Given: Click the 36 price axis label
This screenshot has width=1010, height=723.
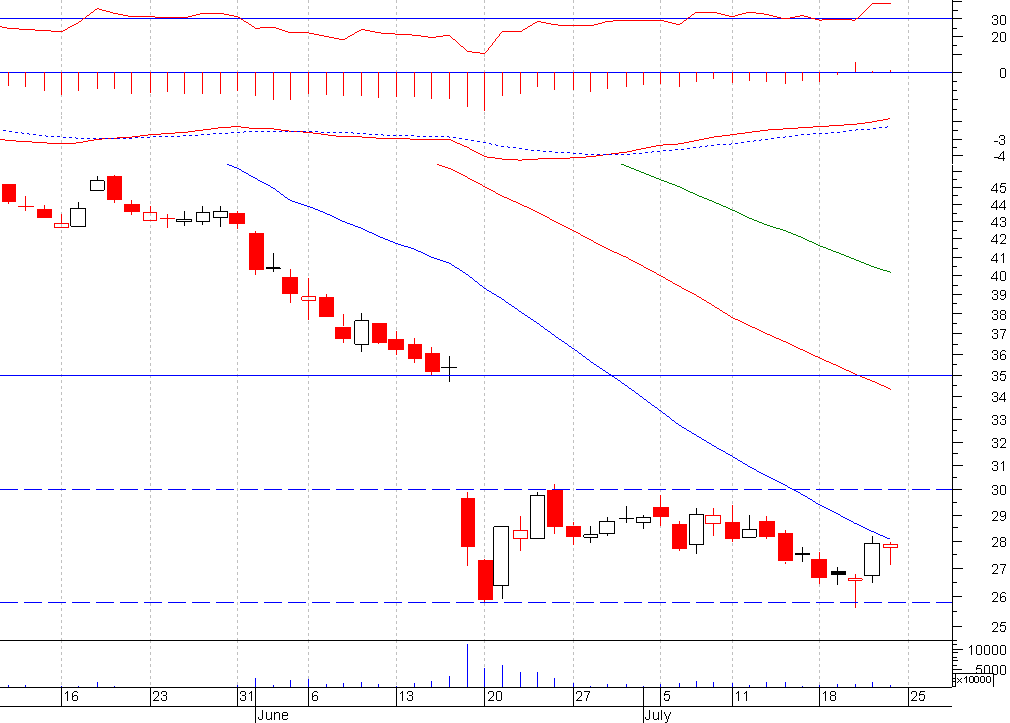Looking at the screenshot, I should pos(998,355).
